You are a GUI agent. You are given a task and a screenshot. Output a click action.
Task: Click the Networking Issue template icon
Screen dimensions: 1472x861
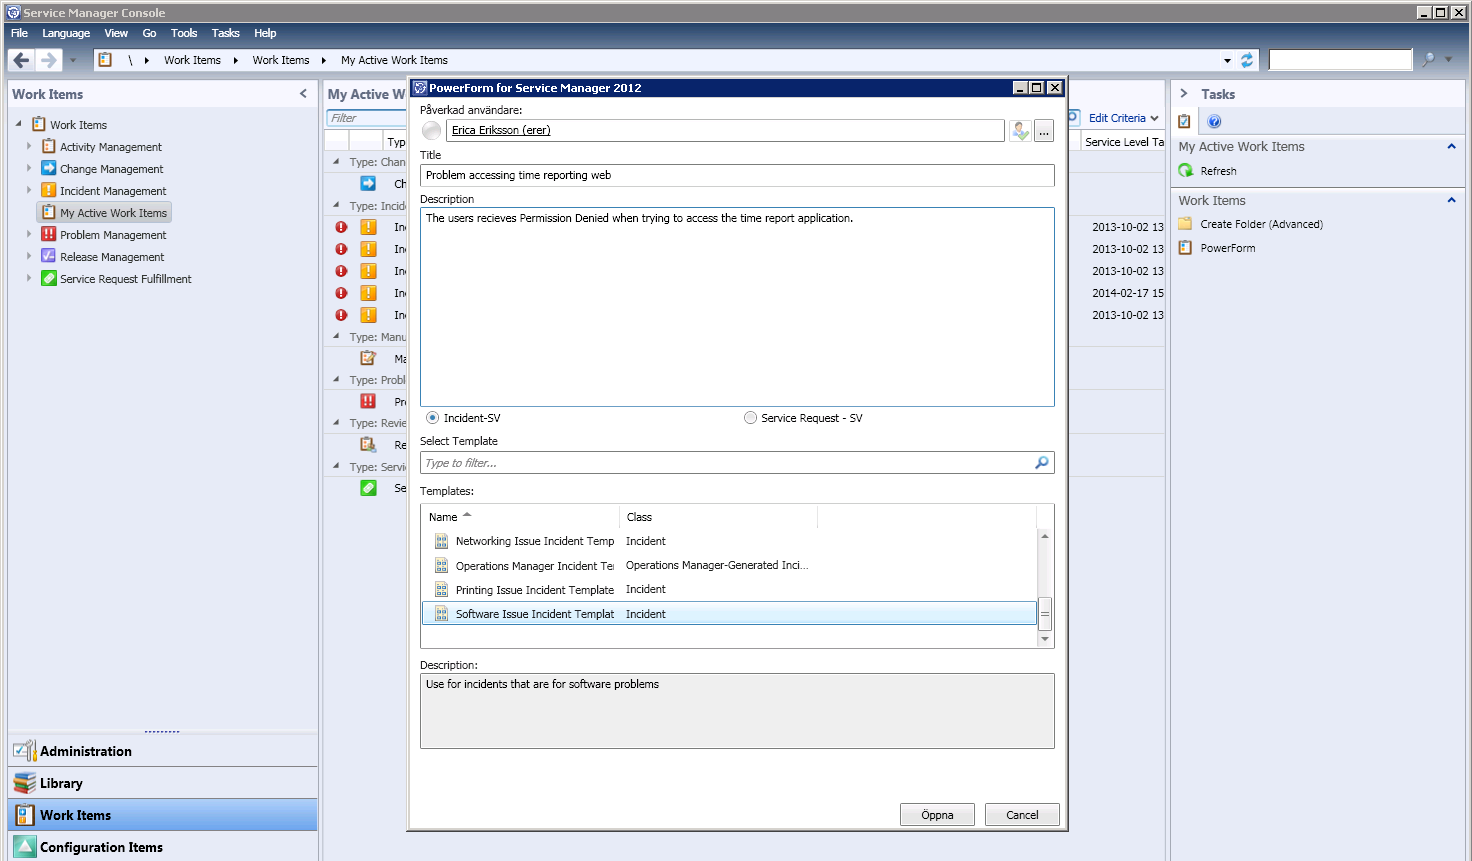(x=441, y=541)
